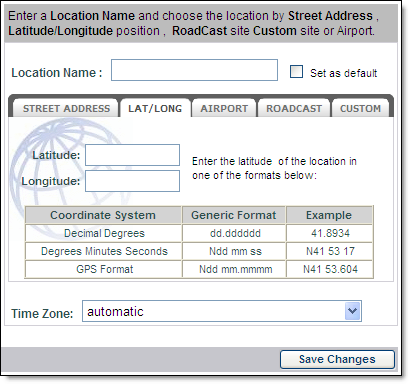
Task: Click the GPS Format cell
Action: (103, 269)
